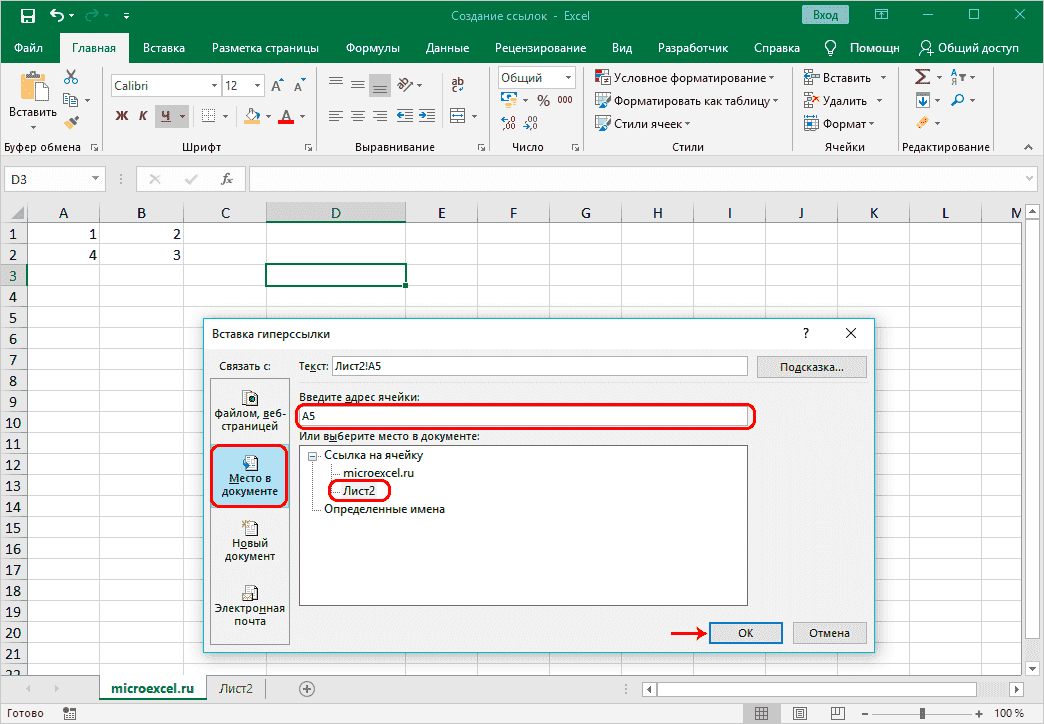
Task: Open the Вставка ribbon tab
Action: click(163, 48)
